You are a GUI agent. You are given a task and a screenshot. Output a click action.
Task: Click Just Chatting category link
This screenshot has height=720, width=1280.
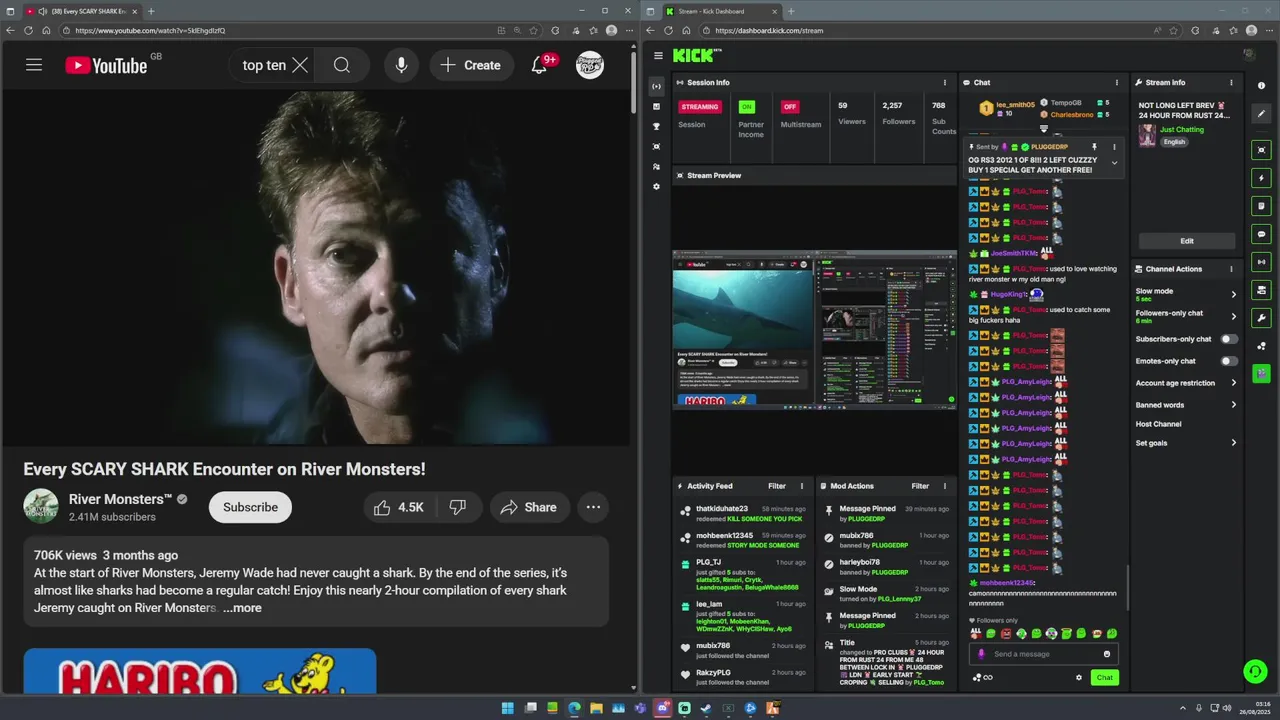click(1182, 129)
